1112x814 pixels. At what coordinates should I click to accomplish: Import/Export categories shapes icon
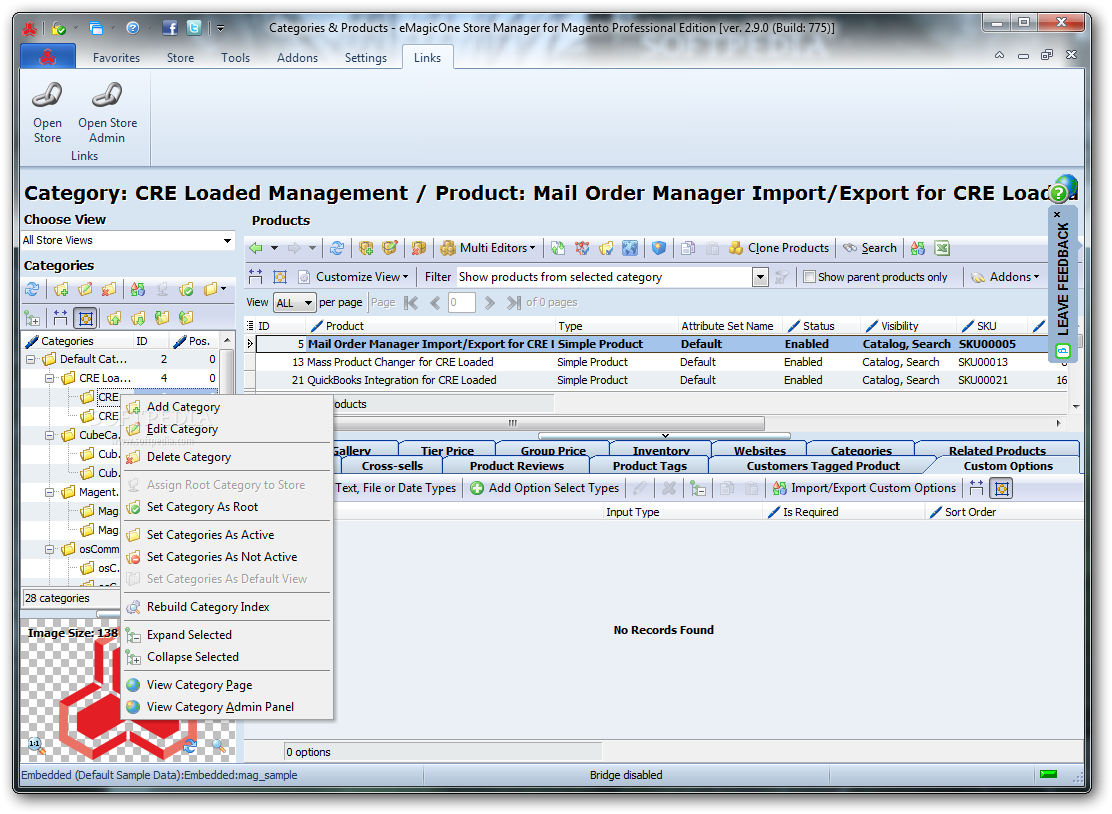[138, 289]
